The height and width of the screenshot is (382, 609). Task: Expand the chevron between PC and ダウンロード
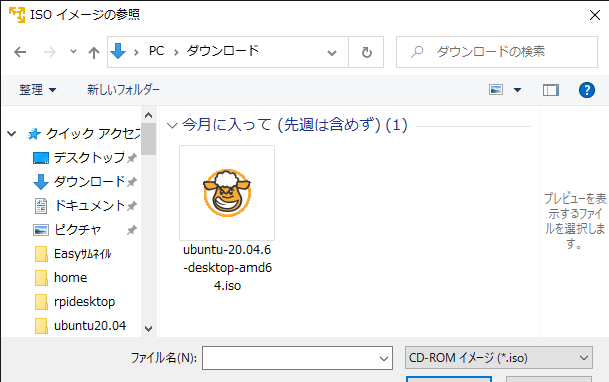tap(176, 52)
